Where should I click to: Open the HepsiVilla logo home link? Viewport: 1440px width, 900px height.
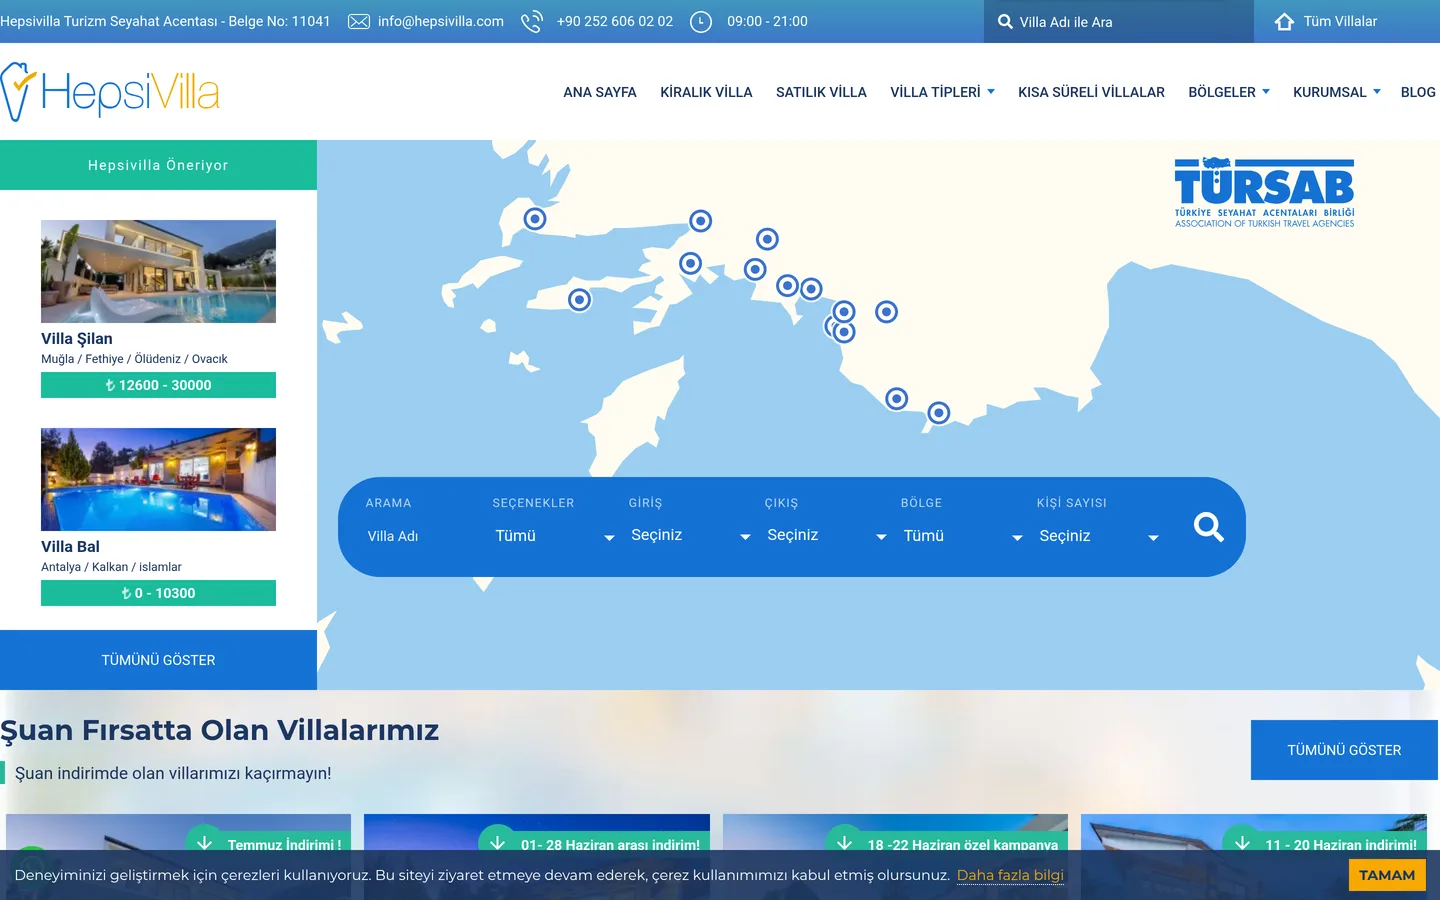click(110, 92)
